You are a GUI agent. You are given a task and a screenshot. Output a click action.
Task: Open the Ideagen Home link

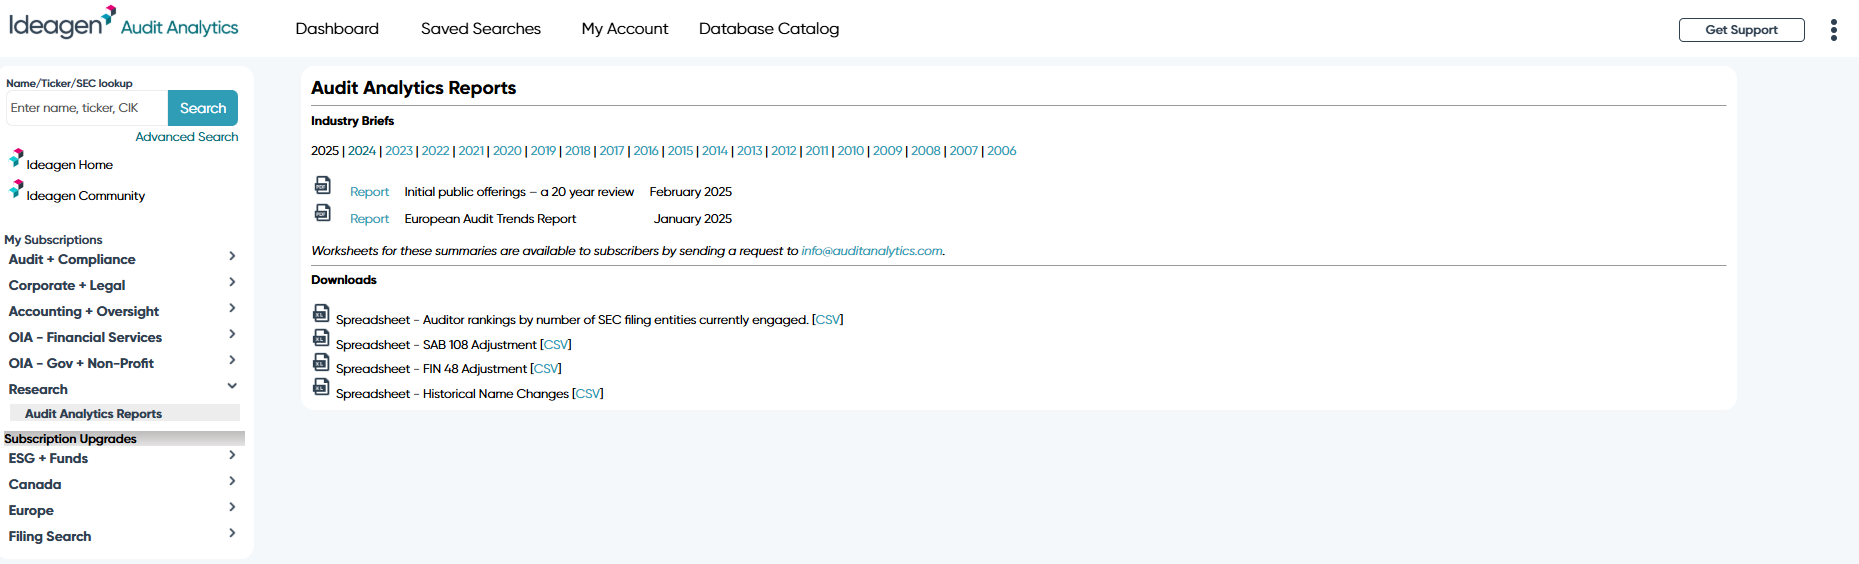click(70, 165)
